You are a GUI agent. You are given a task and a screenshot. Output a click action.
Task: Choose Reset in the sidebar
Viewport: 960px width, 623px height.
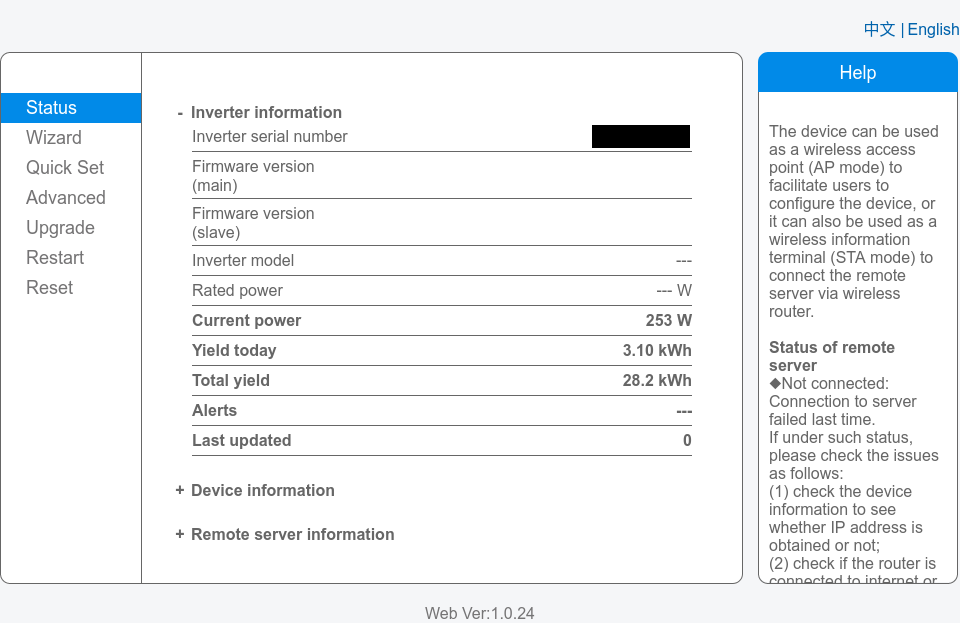[50, 288]
